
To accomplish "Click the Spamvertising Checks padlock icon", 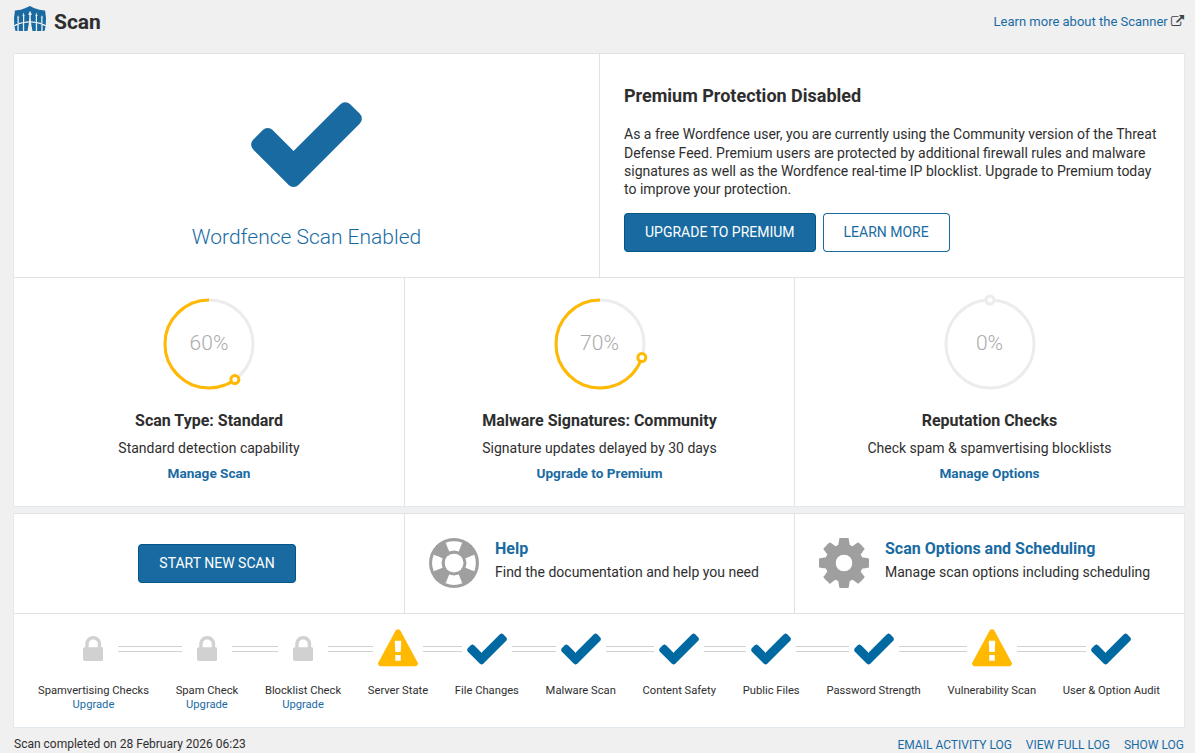I will [x=93, y=649].
